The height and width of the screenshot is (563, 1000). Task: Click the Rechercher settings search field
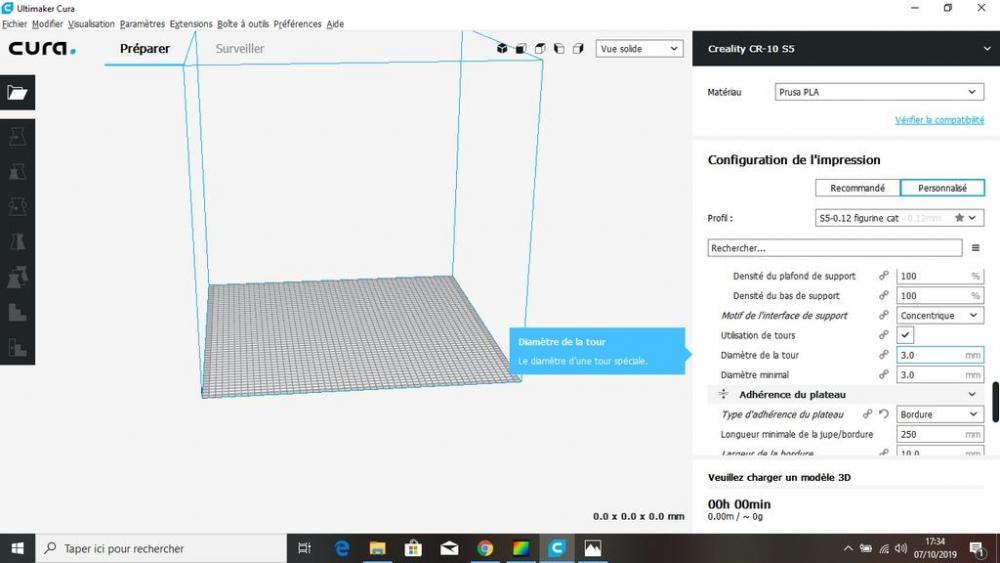[835, 248]
